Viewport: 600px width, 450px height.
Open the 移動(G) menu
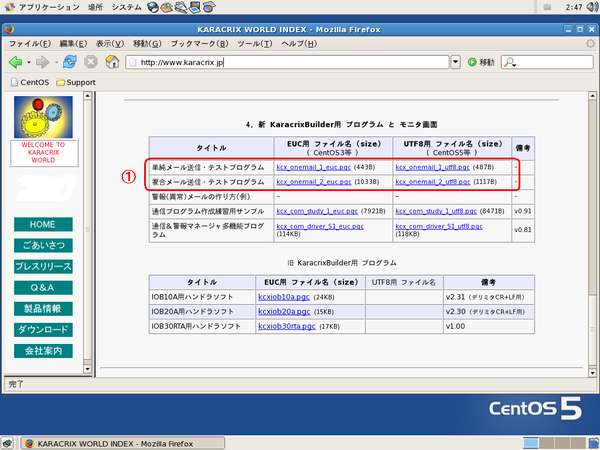147,44
